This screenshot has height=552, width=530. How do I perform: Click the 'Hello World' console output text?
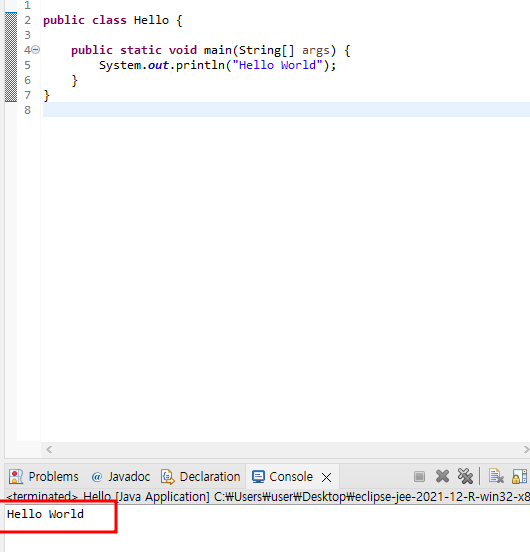[45, 514]
